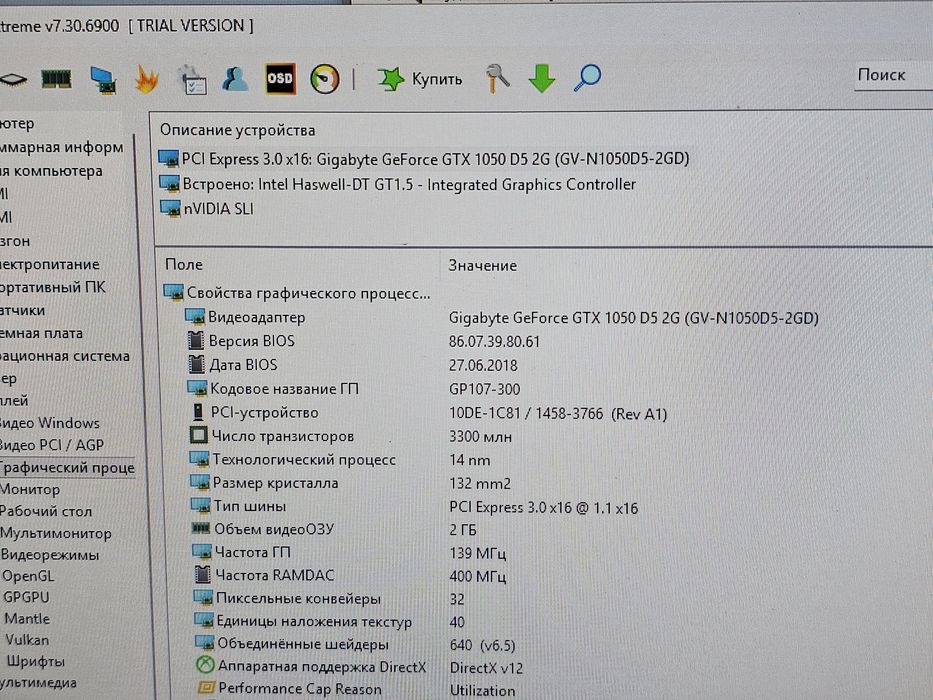Select the Версия BIOS field row
The image size is (933, 700).
(364, 341)
